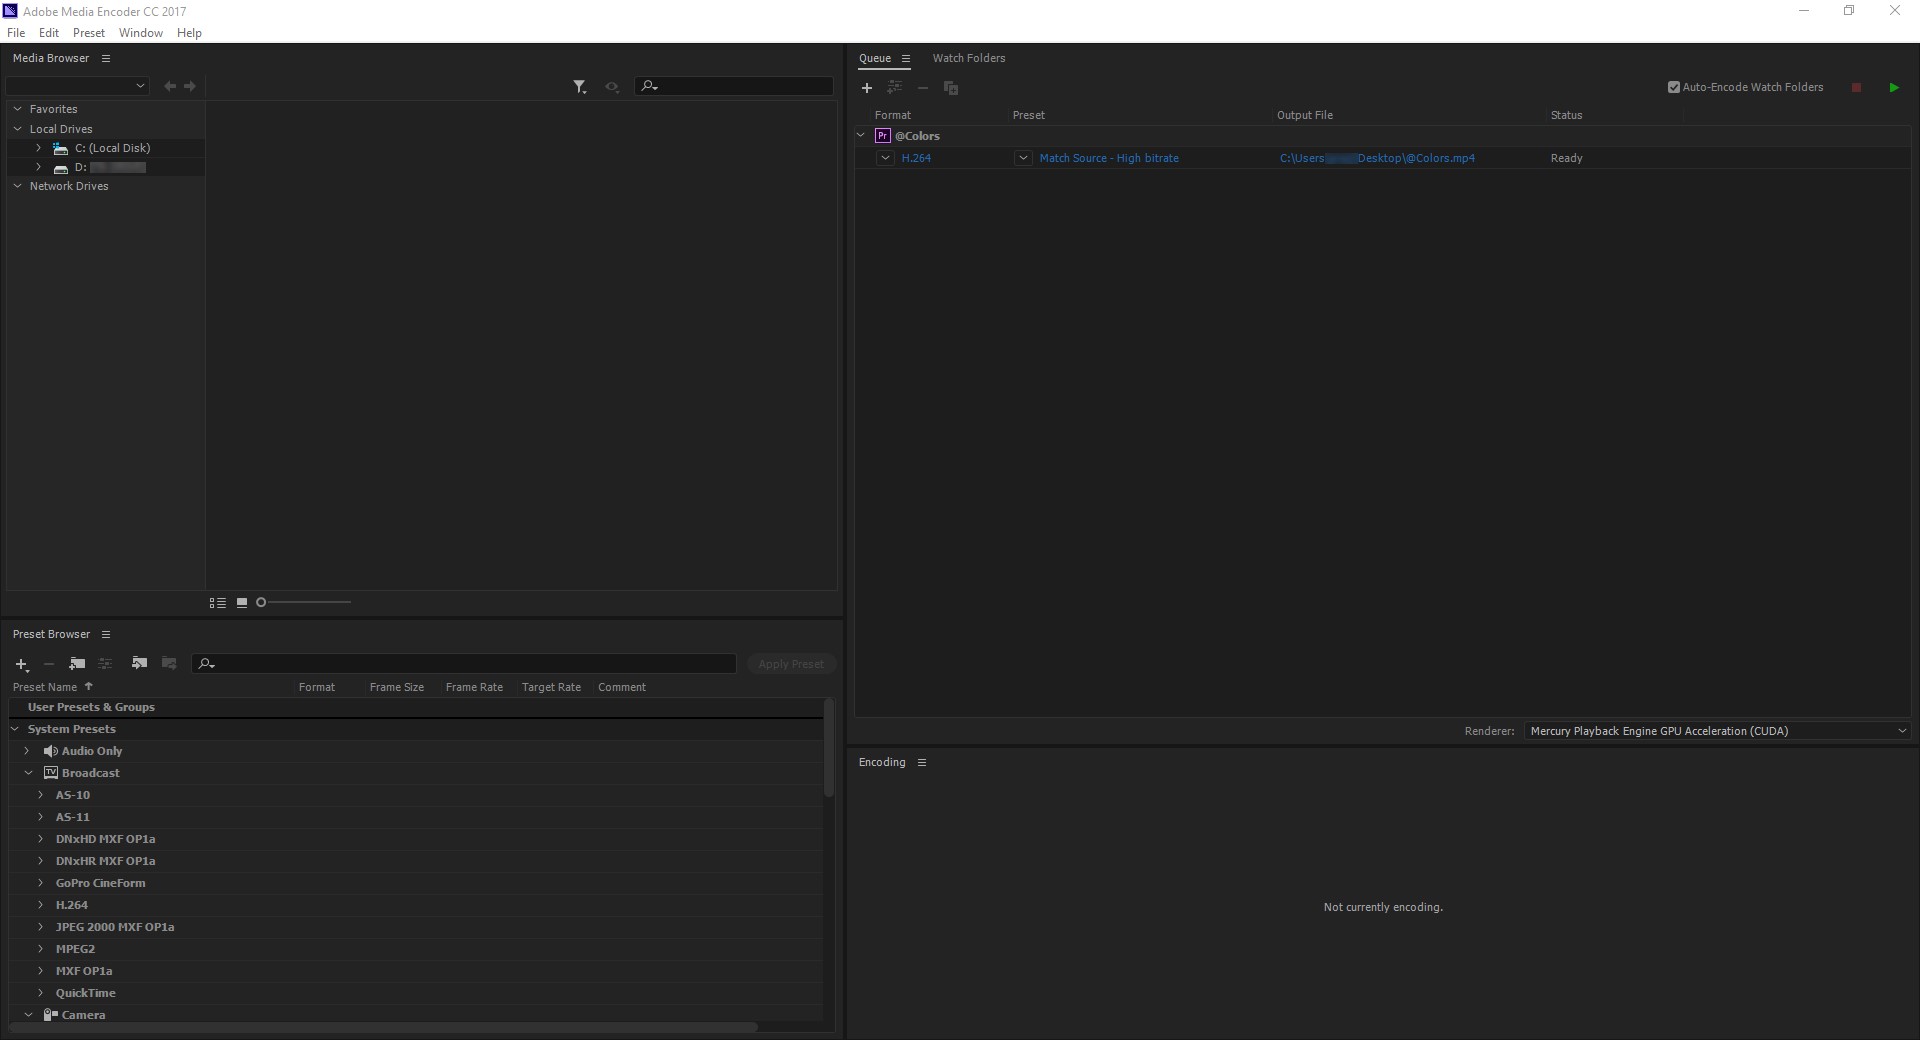Stop the queue with the red stop button

(x=1857, y=87)
